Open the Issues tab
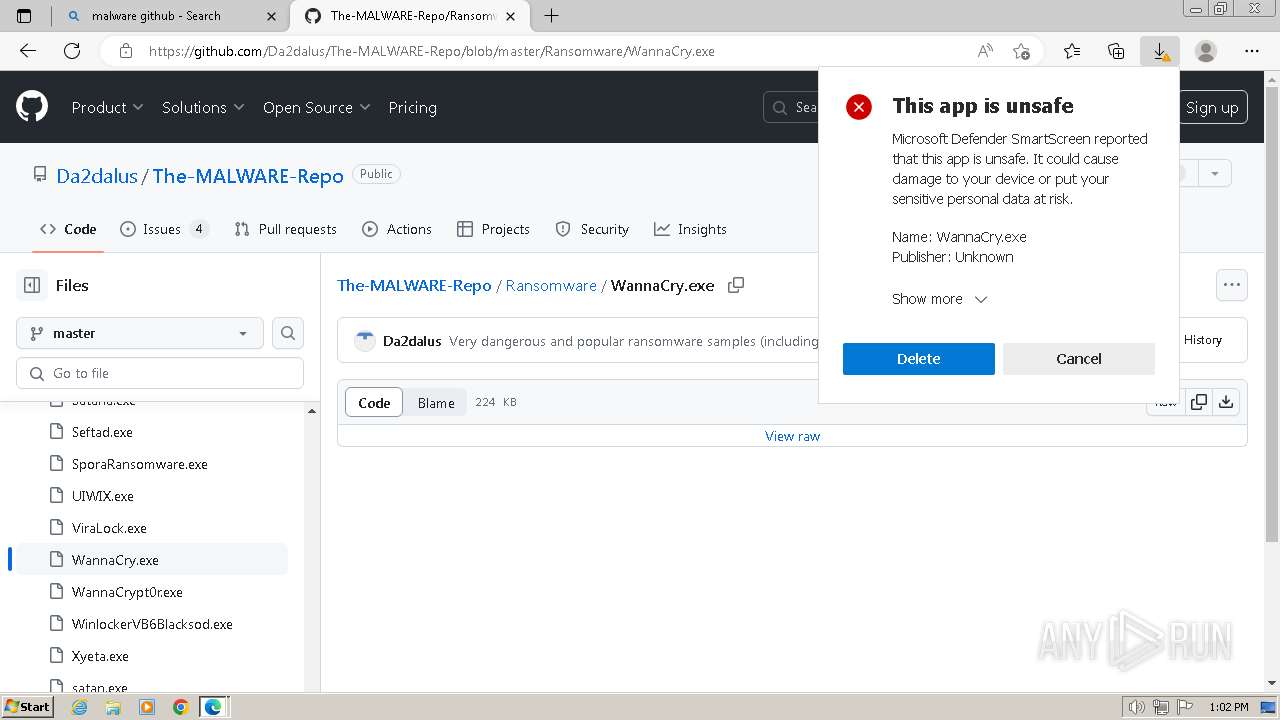 point(164,229)
